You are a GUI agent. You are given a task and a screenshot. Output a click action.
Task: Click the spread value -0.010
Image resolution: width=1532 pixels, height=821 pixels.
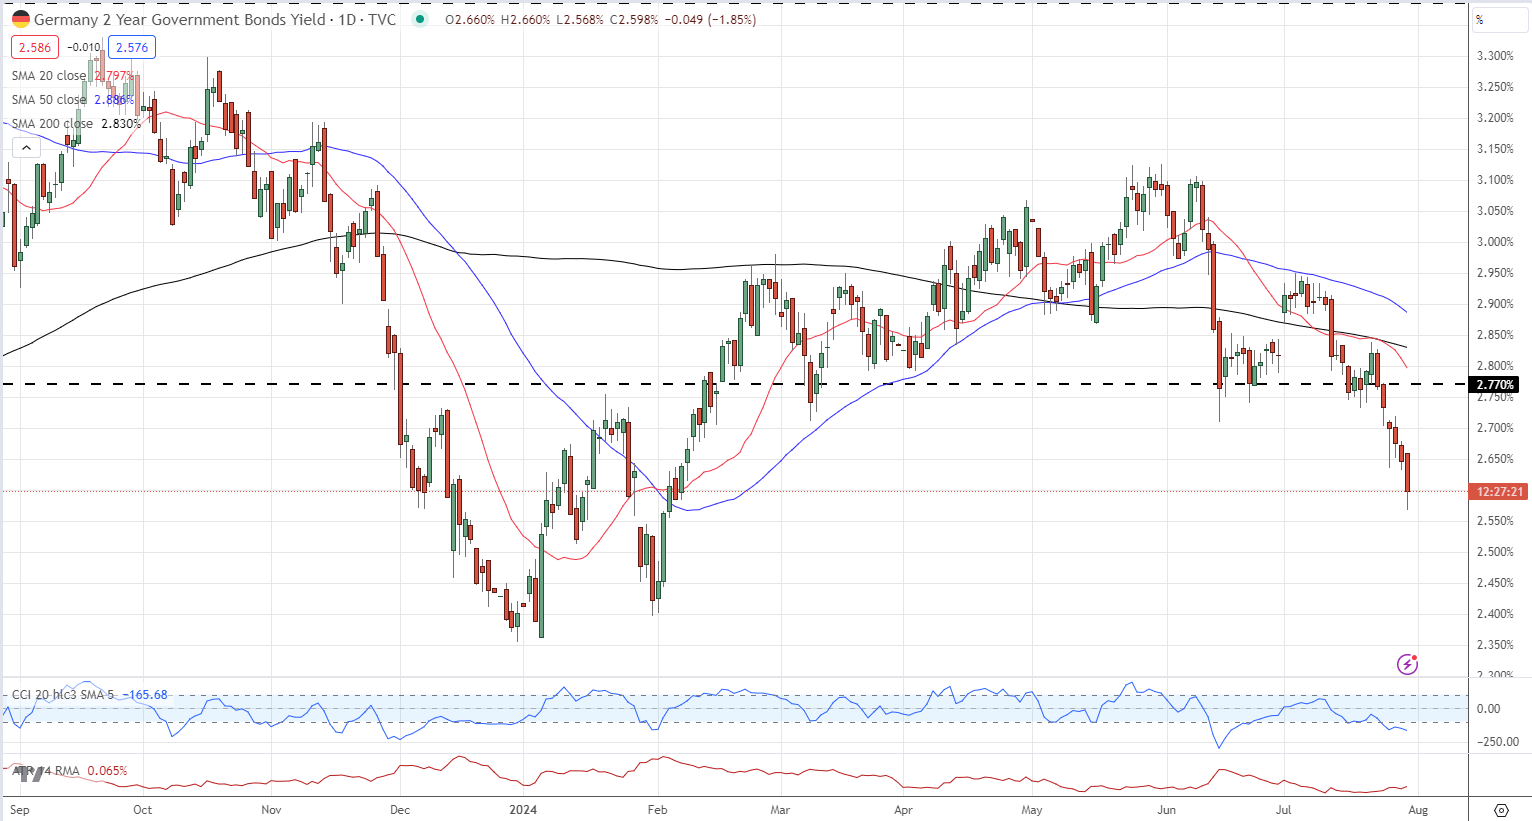[x=84, y=47]
